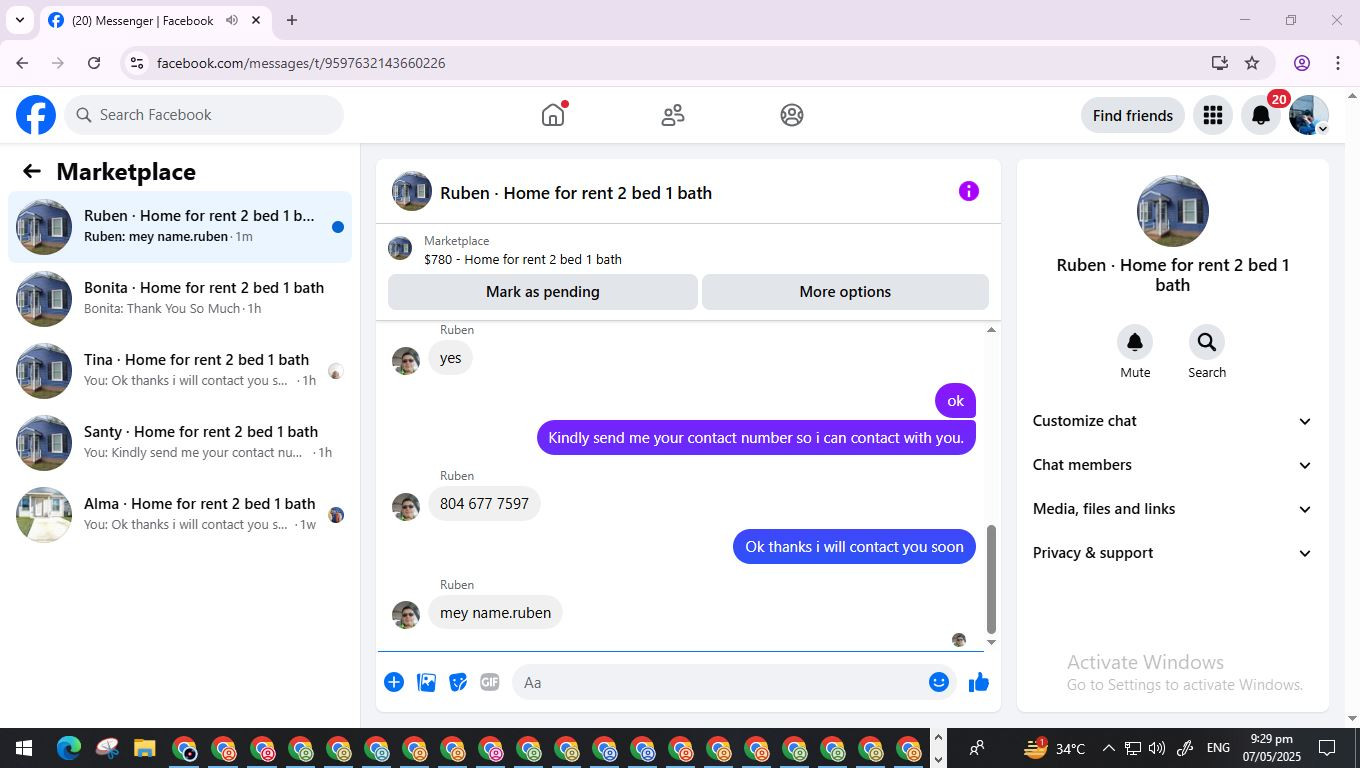Click the install app icon in address bar
The width and height of the screenshot is (1360, 768).
(x=1219, y=63)
